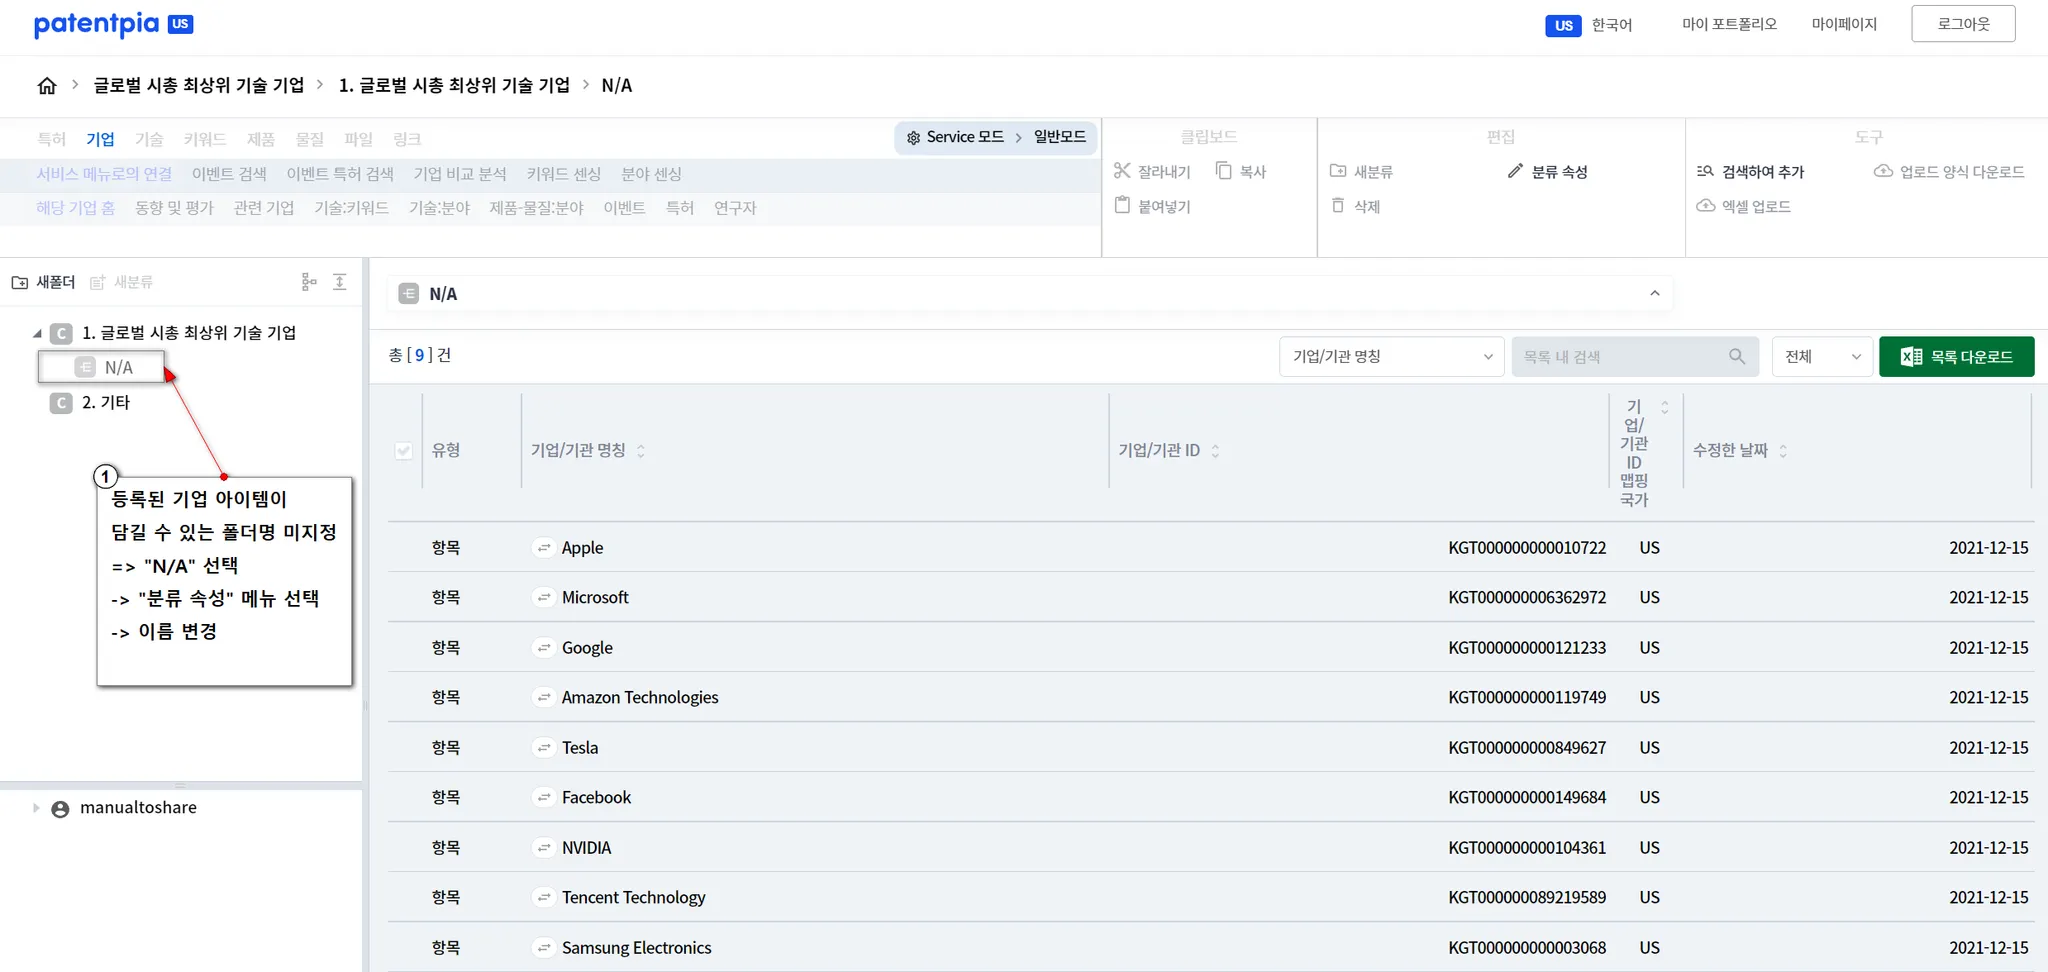
Task: Click the 잘라내기 scissors icon
Action: pyautogui.click(x=1122, y=171)
